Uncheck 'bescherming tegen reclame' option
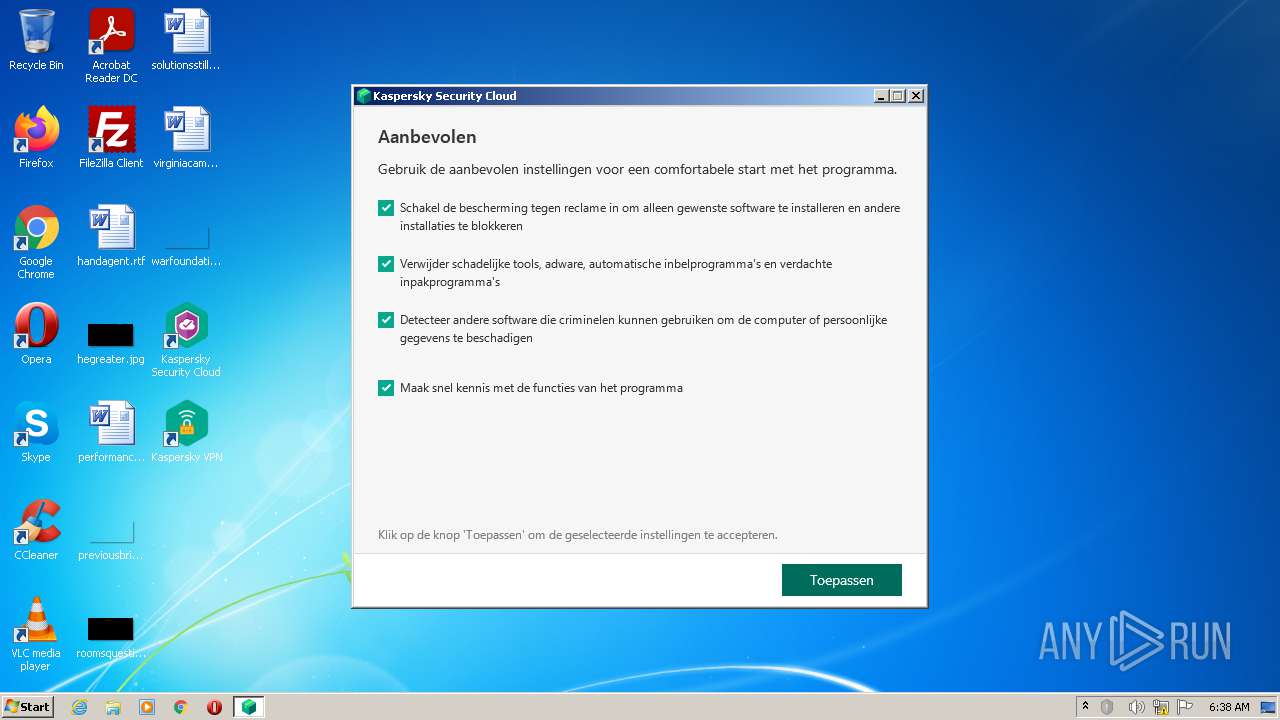The image size is (1280, 720). pos(386,208)
